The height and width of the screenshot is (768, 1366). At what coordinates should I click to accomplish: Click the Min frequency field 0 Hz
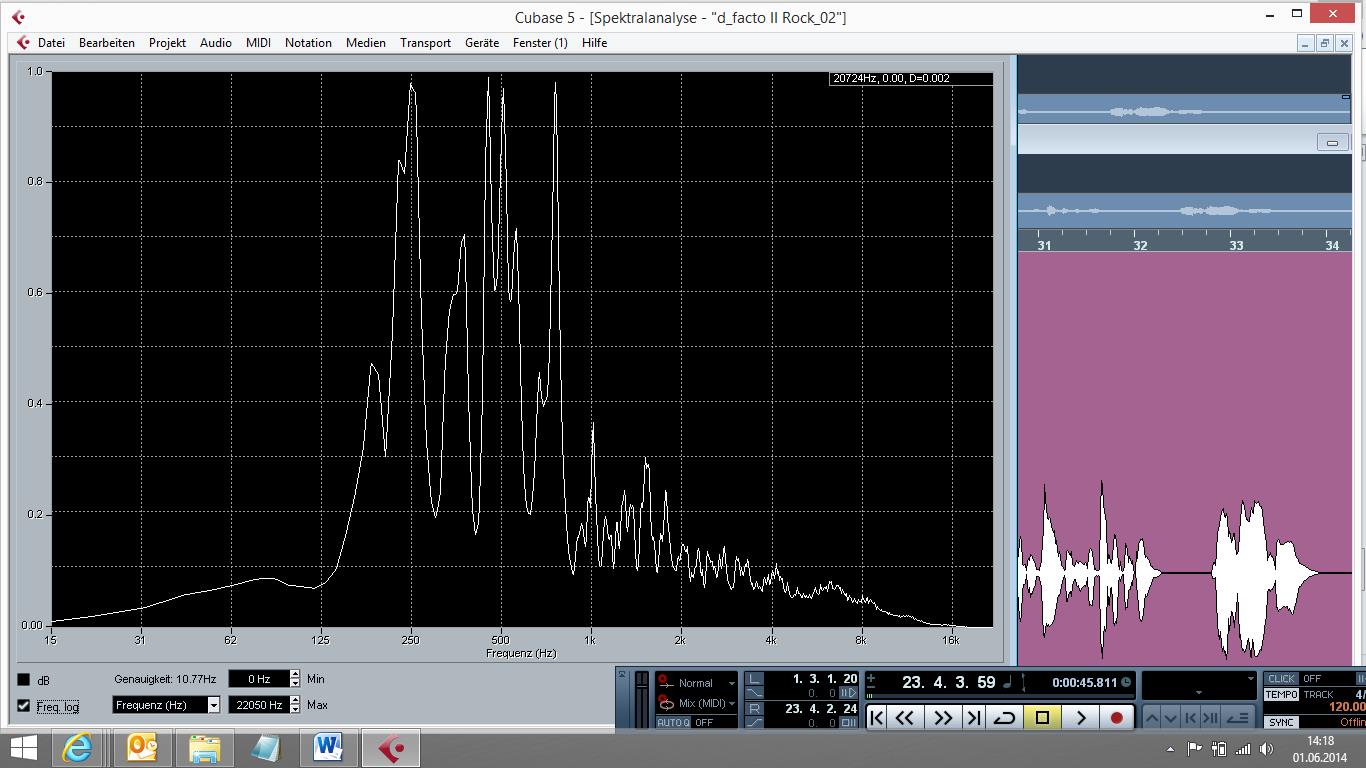coord(258,679)
